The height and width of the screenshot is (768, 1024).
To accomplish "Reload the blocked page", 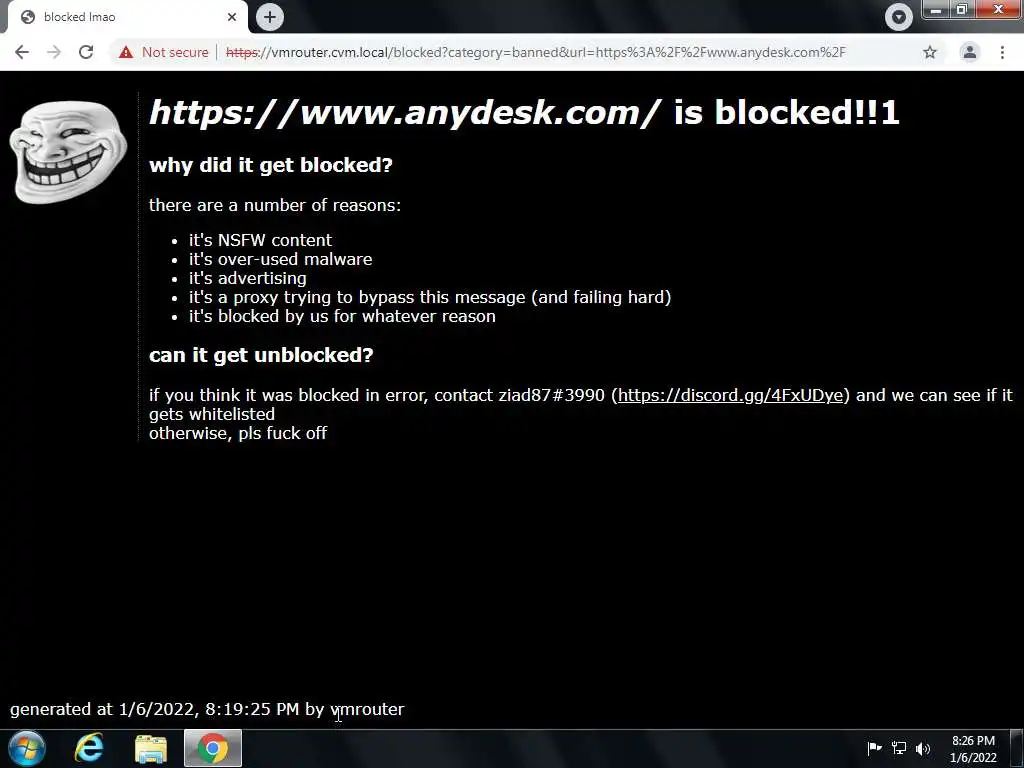I will click(x=86, y=52).
